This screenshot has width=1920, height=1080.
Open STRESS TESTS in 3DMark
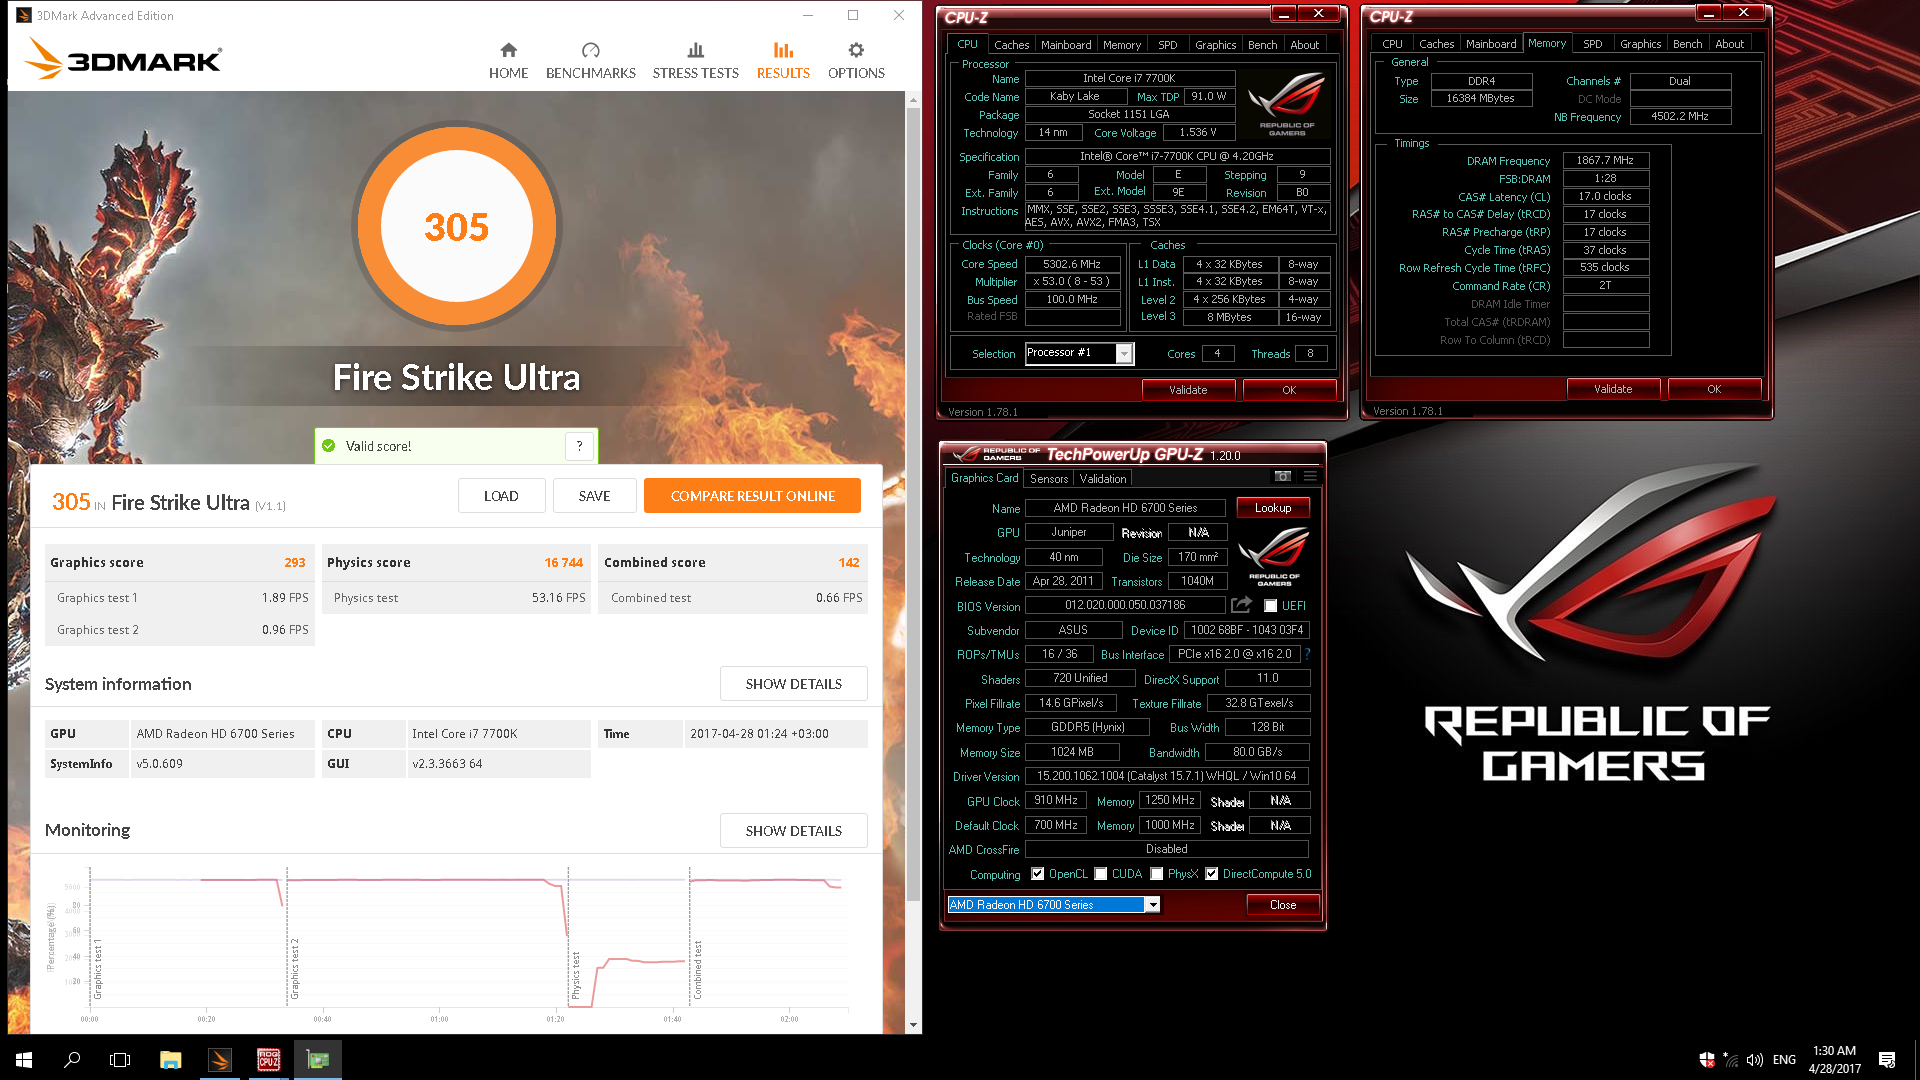(695, 61)
